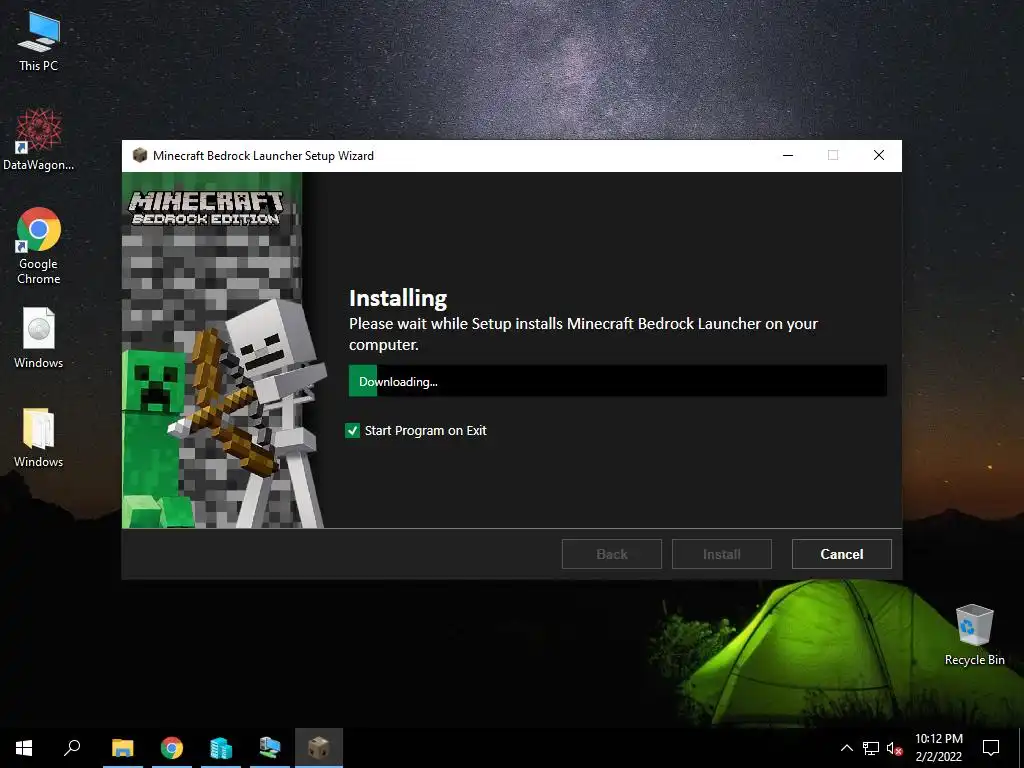Select the Minecraft installer taskbar icon
Image resolution: width=1024 pixels, height=768 pixels.
[319, 748]
